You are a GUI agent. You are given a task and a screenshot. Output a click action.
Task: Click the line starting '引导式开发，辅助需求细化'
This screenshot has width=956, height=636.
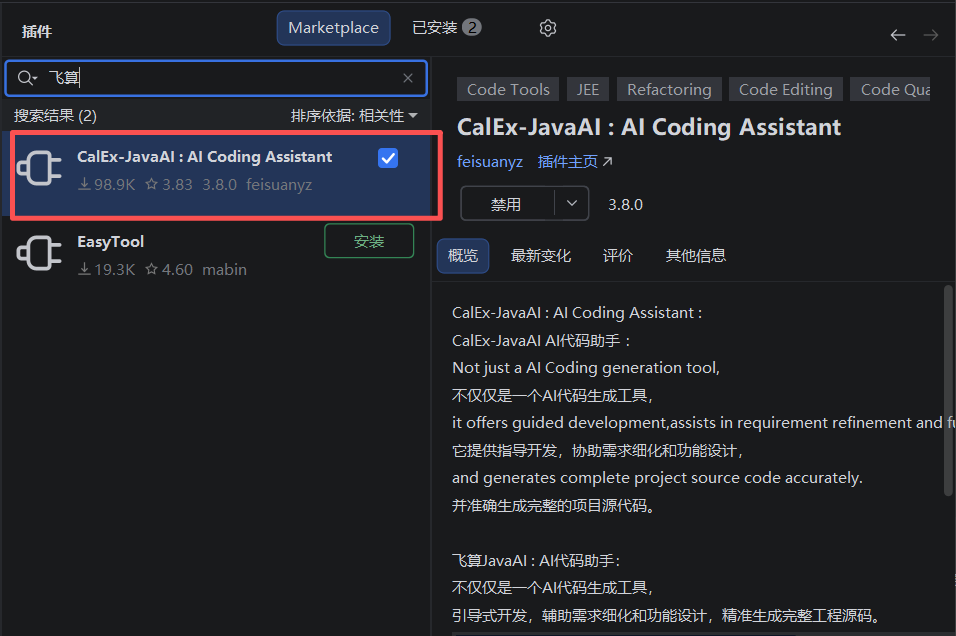[x=668, y=615]
